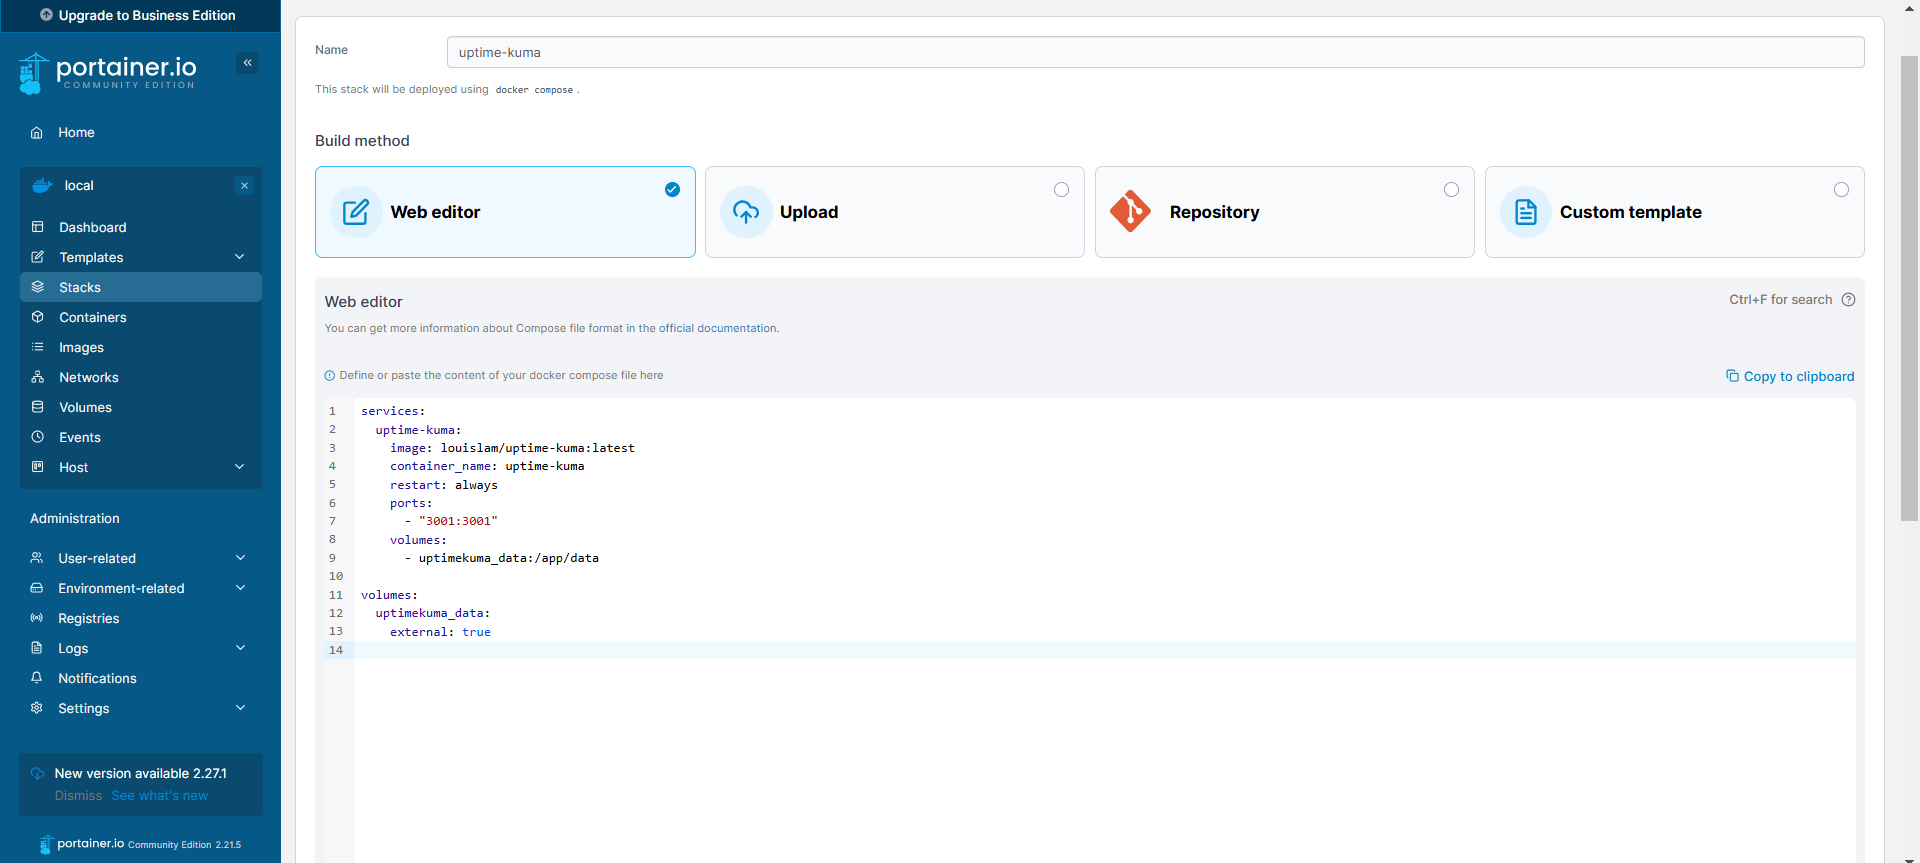Copy compose content to clipboard
The image size is (1920, 863).
point(1790,377)
